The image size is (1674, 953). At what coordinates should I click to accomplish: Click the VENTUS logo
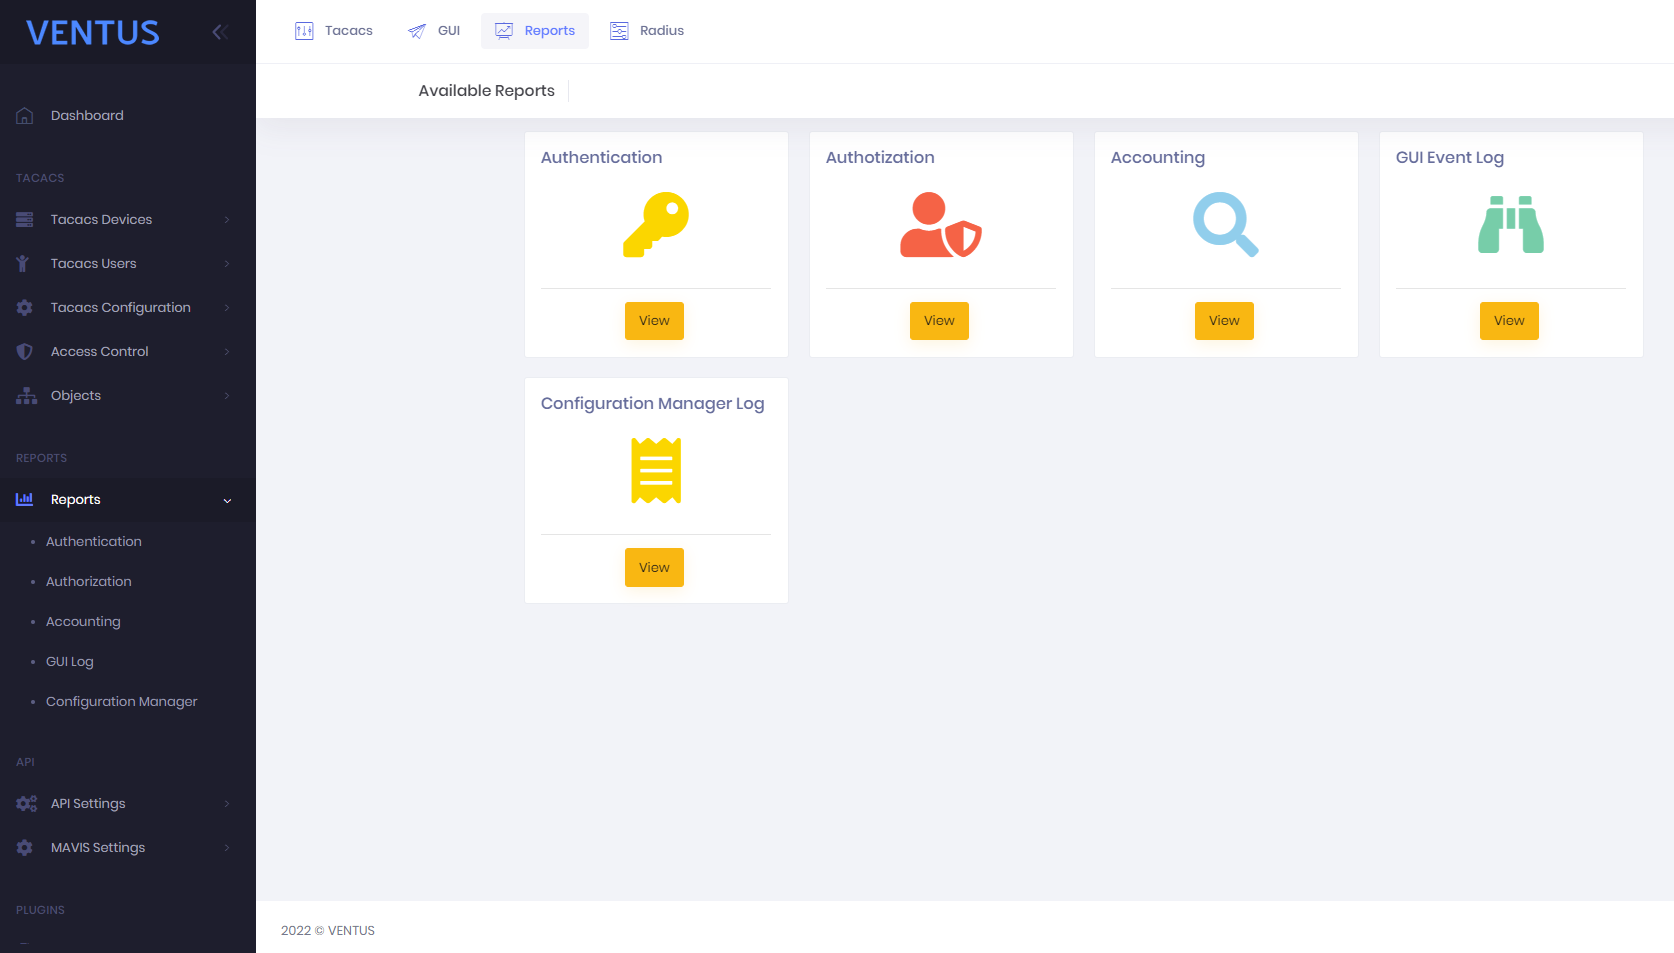point(93,33)
